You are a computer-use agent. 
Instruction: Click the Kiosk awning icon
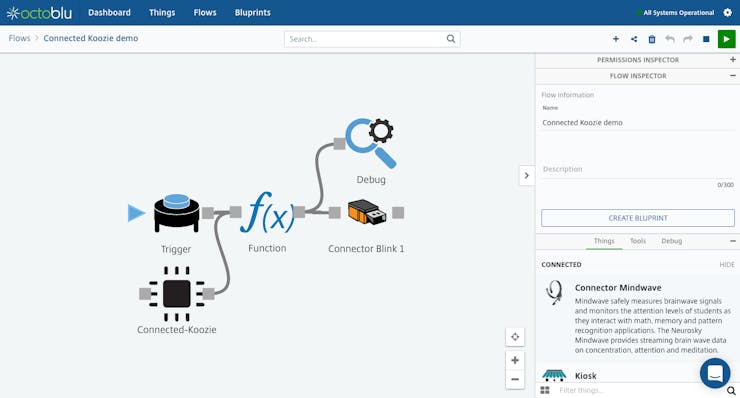[554, 375]
